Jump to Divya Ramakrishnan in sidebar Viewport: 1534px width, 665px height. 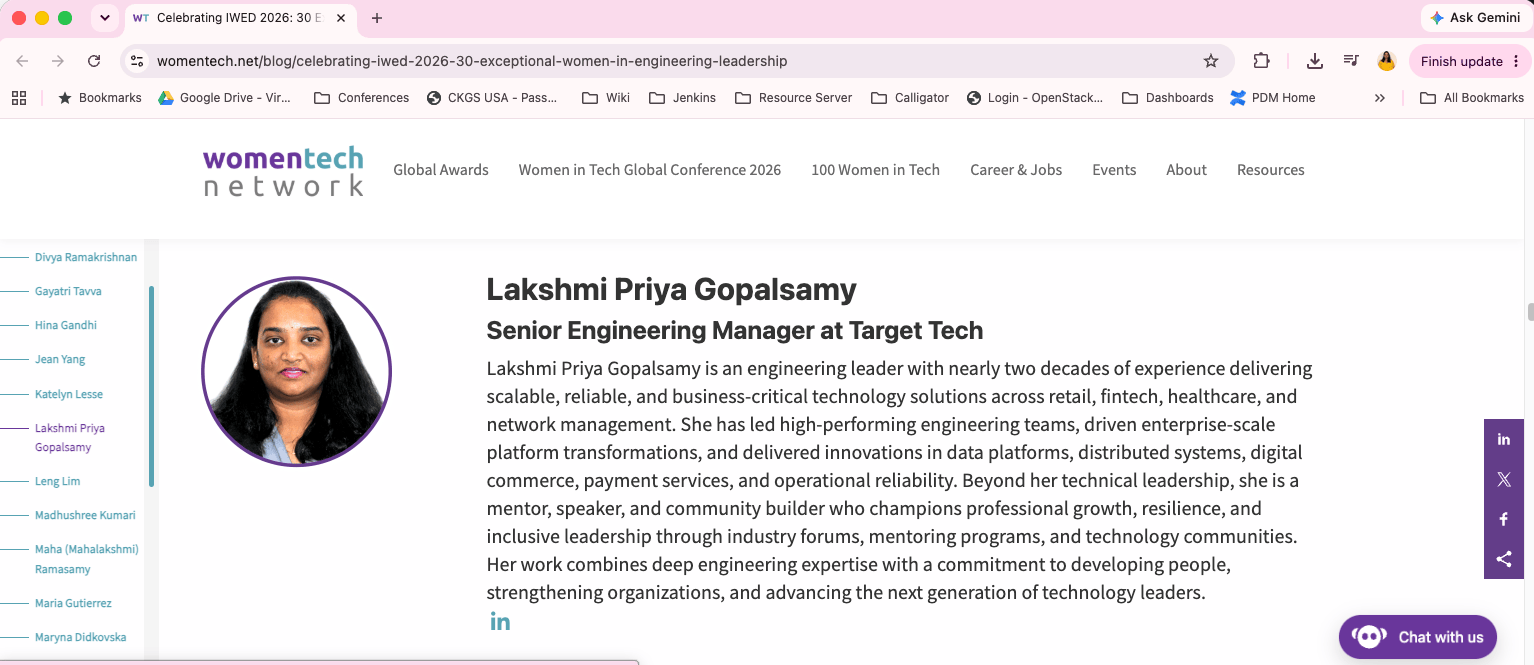tap(86, 257)
